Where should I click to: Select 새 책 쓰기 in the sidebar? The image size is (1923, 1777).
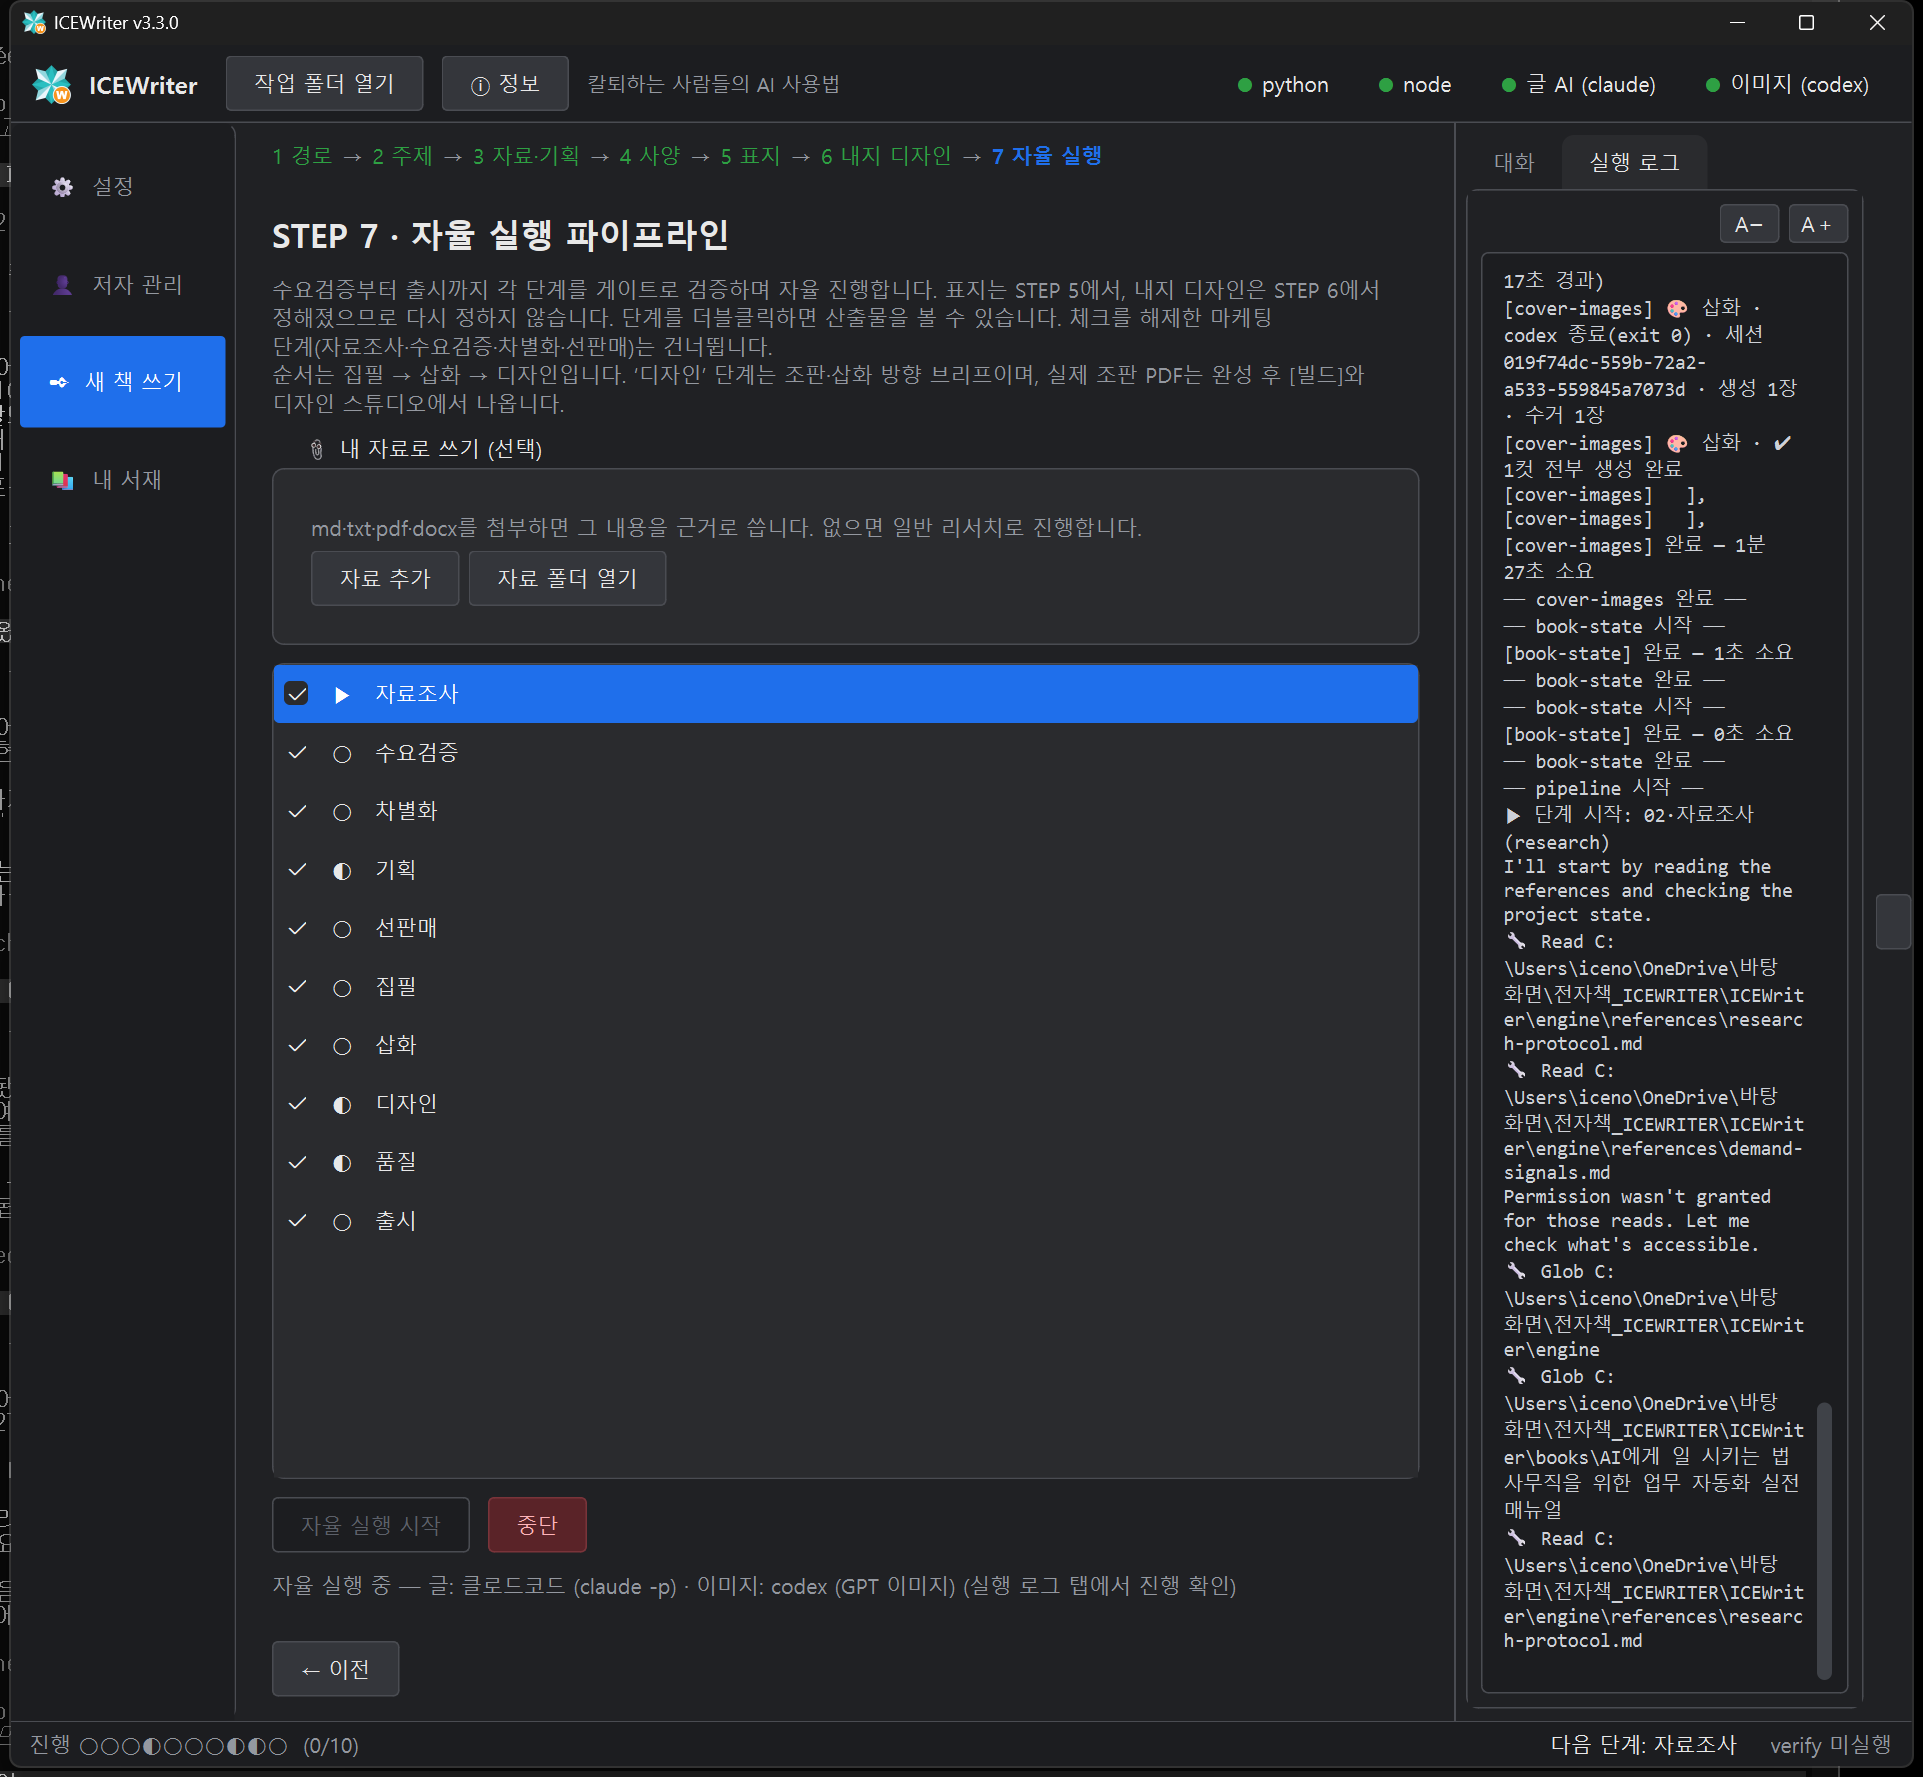pyautogui.click(x=122, y=382)
